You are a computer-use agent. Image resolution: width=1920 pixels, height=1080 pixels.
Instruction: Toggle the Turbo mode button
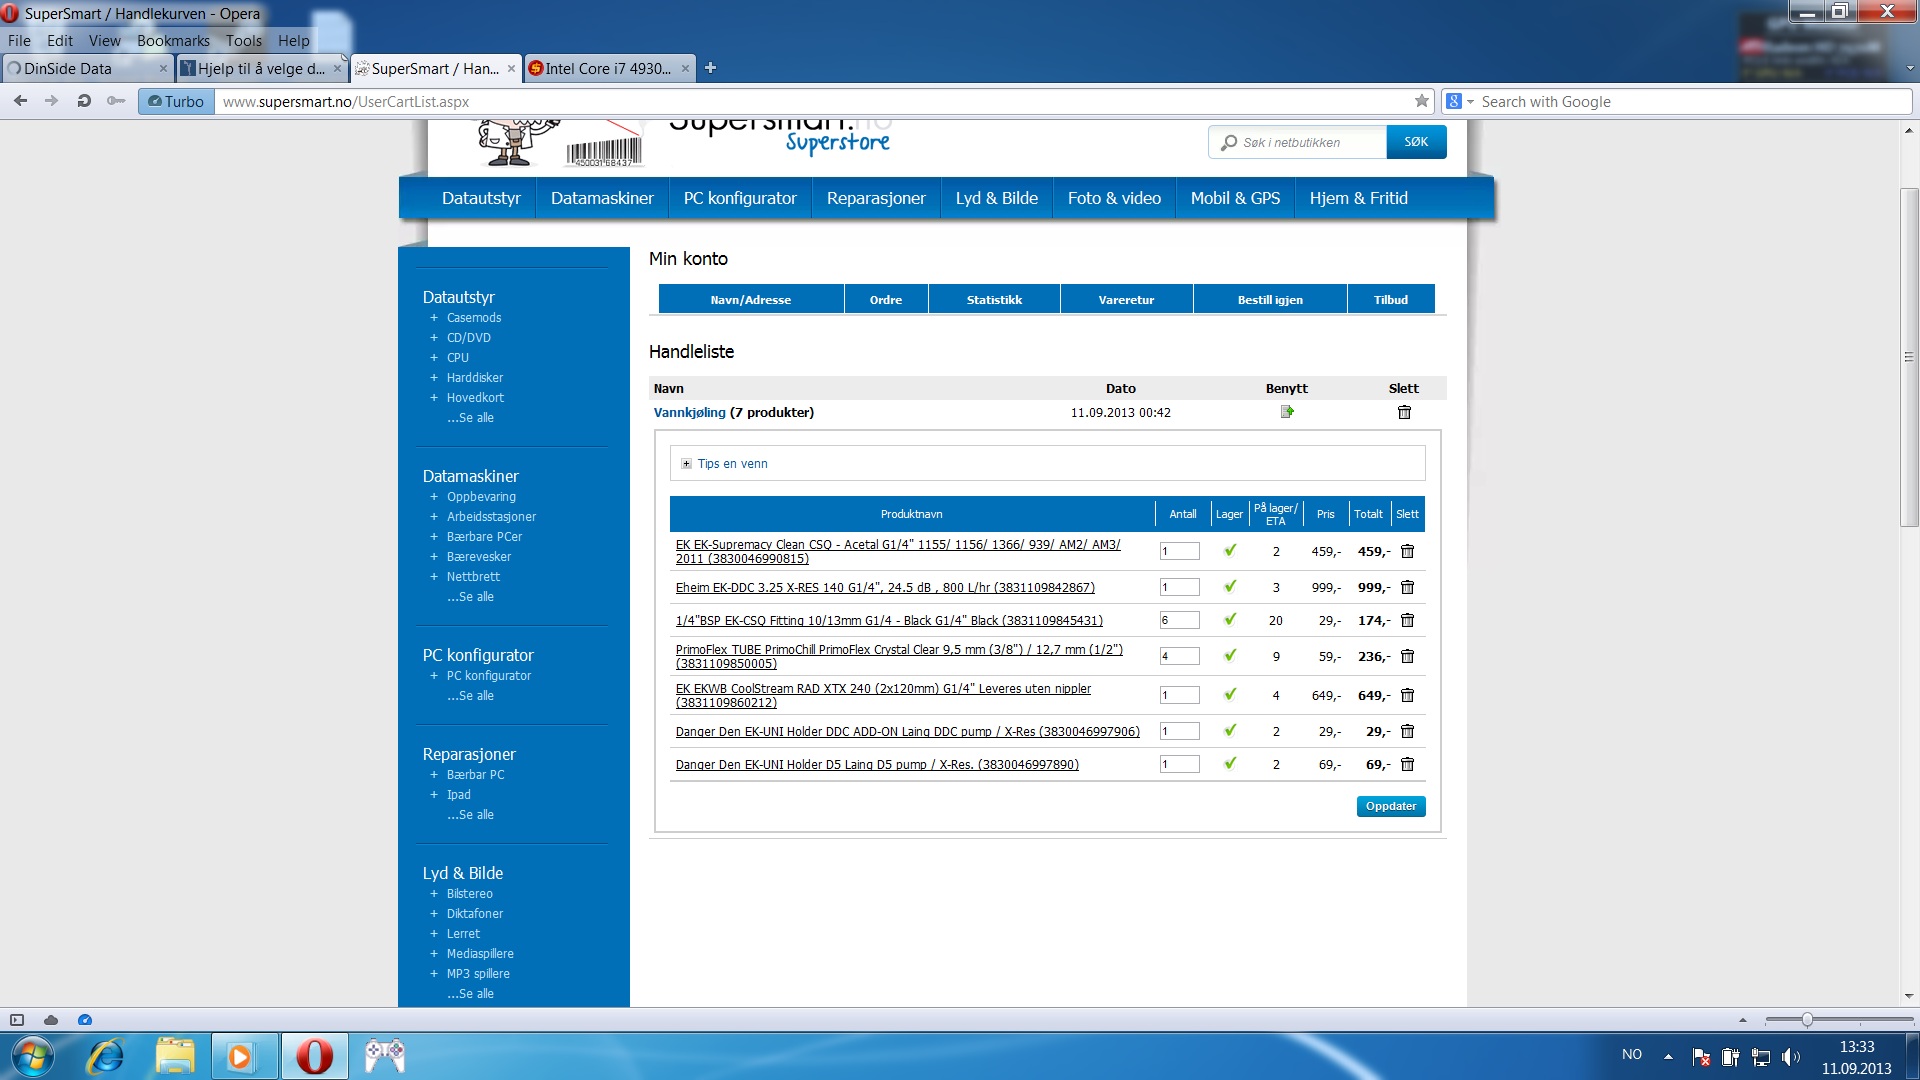(x=176, y=101)
